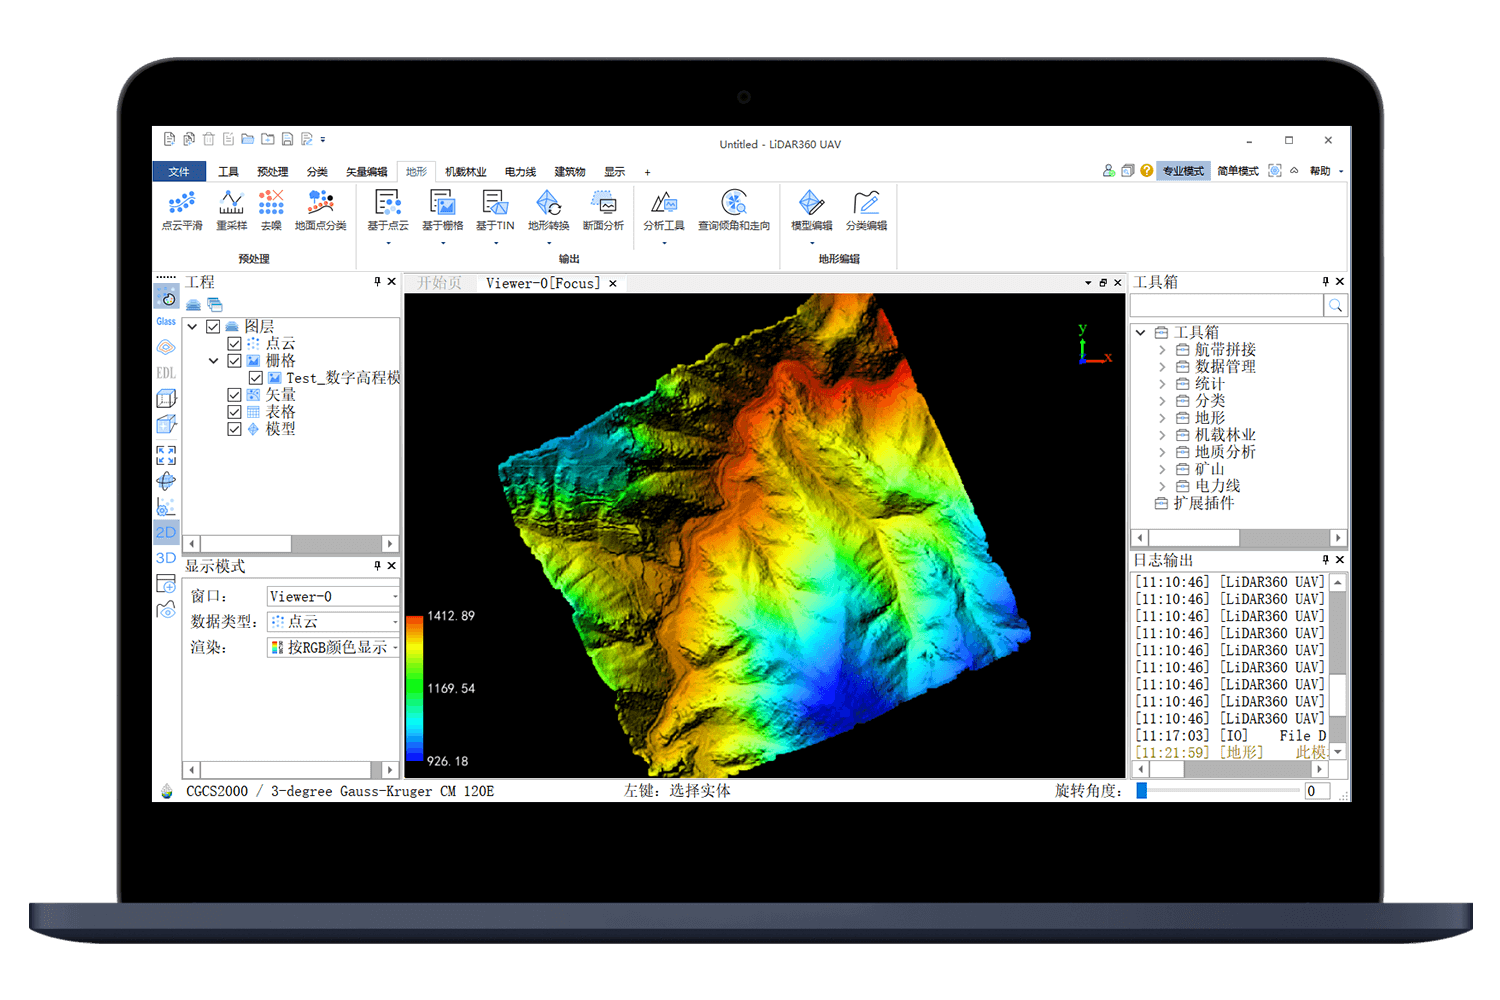Image resolution: width=1500 pixels, height=1000 pixels.
Task: Expand the 电力线 toolbox category
Action: click(1163, 485)
